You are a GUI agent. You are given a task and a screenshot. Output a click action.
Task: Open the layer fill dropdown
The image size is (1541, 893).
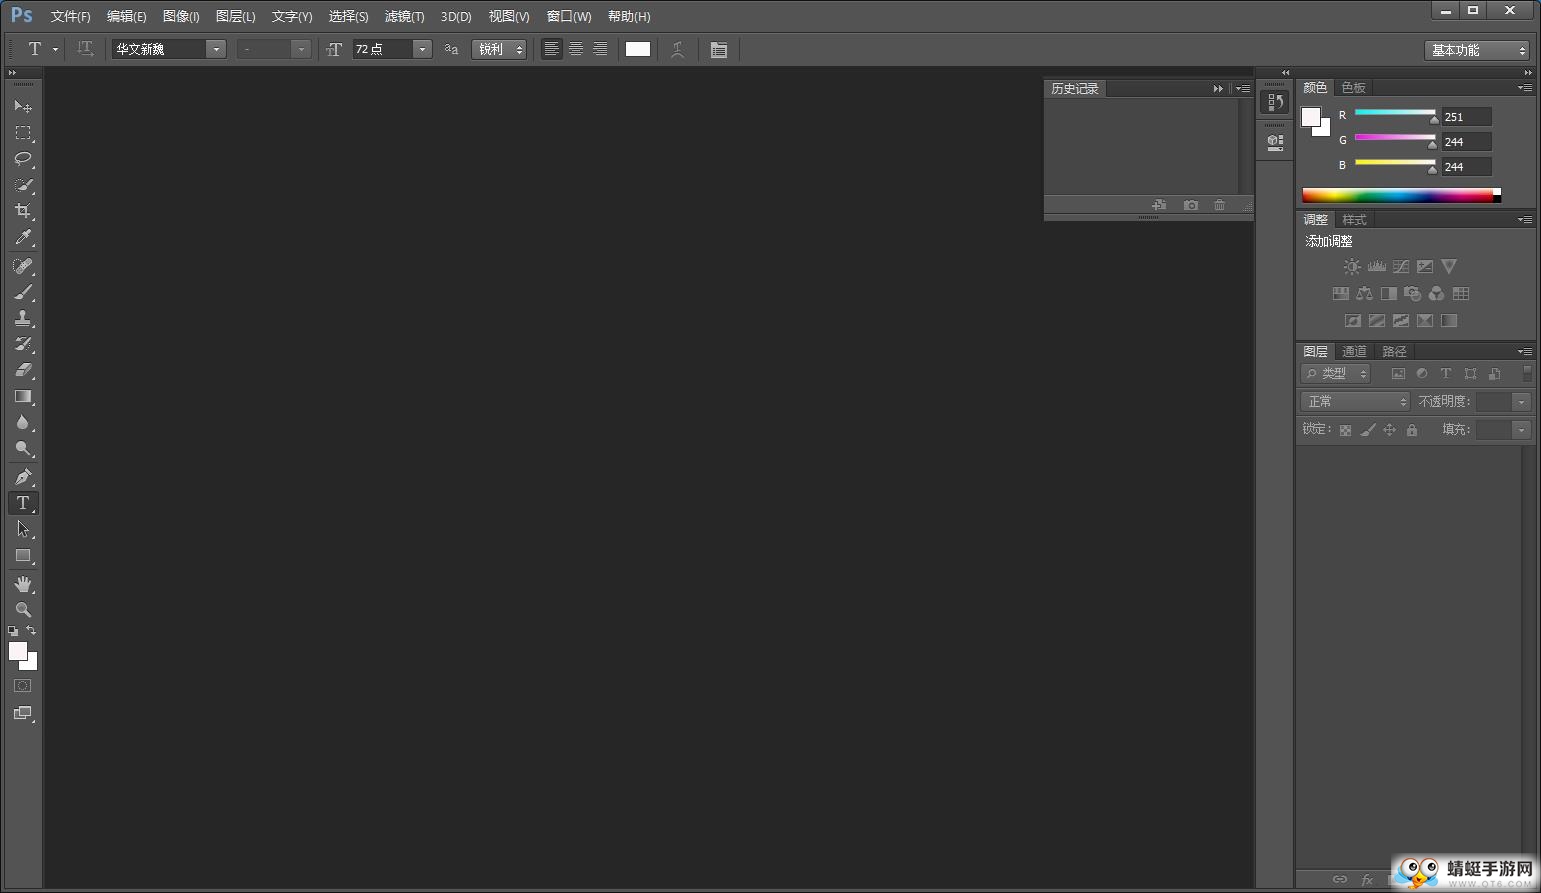(x=1521, y=430)
